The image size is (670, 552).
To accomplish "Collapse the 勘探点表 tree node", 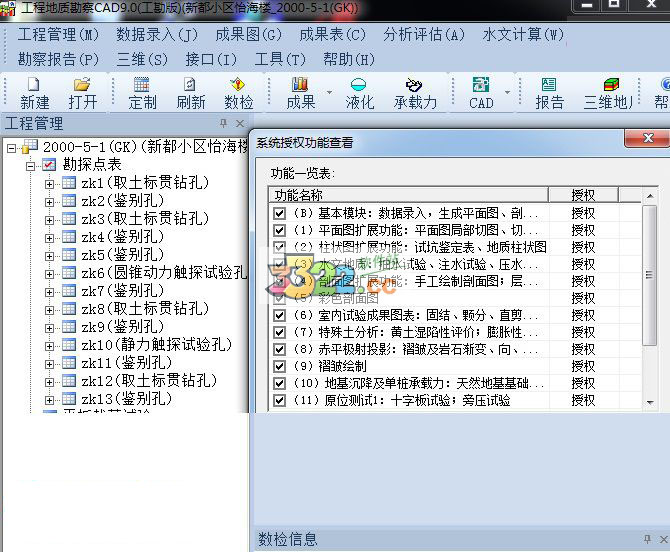I will pos(30,166).
